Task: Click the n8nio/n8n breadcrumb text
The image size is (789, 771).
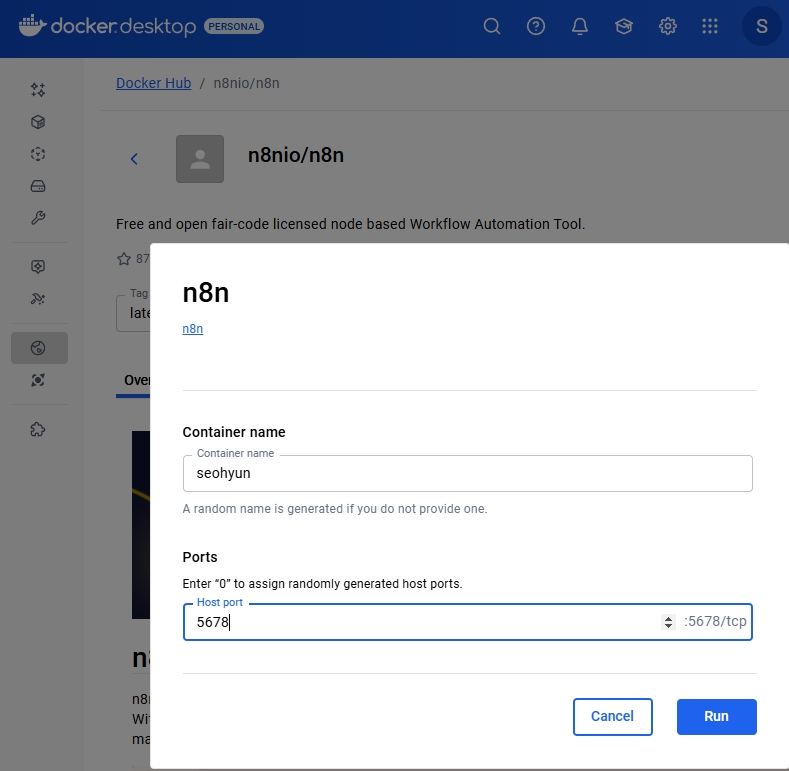Action: [x=247, y=83]
